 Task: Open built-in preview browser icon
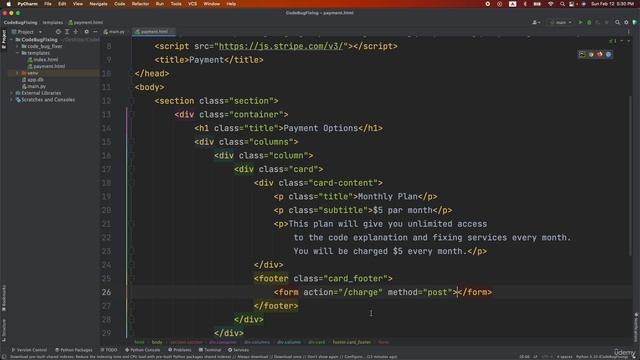(582, 54)
